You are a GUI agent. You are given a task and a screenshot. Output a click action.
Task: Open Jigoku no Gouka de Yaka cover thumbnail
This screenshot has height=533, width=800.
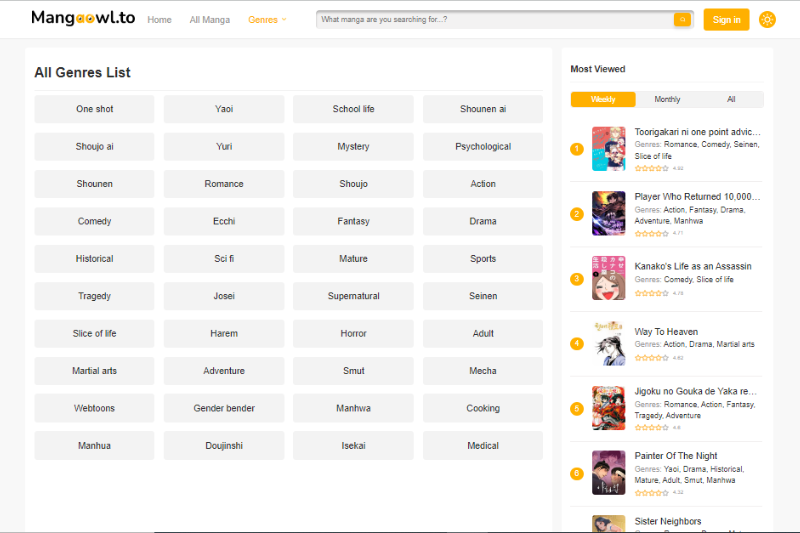tap(608, 408)
